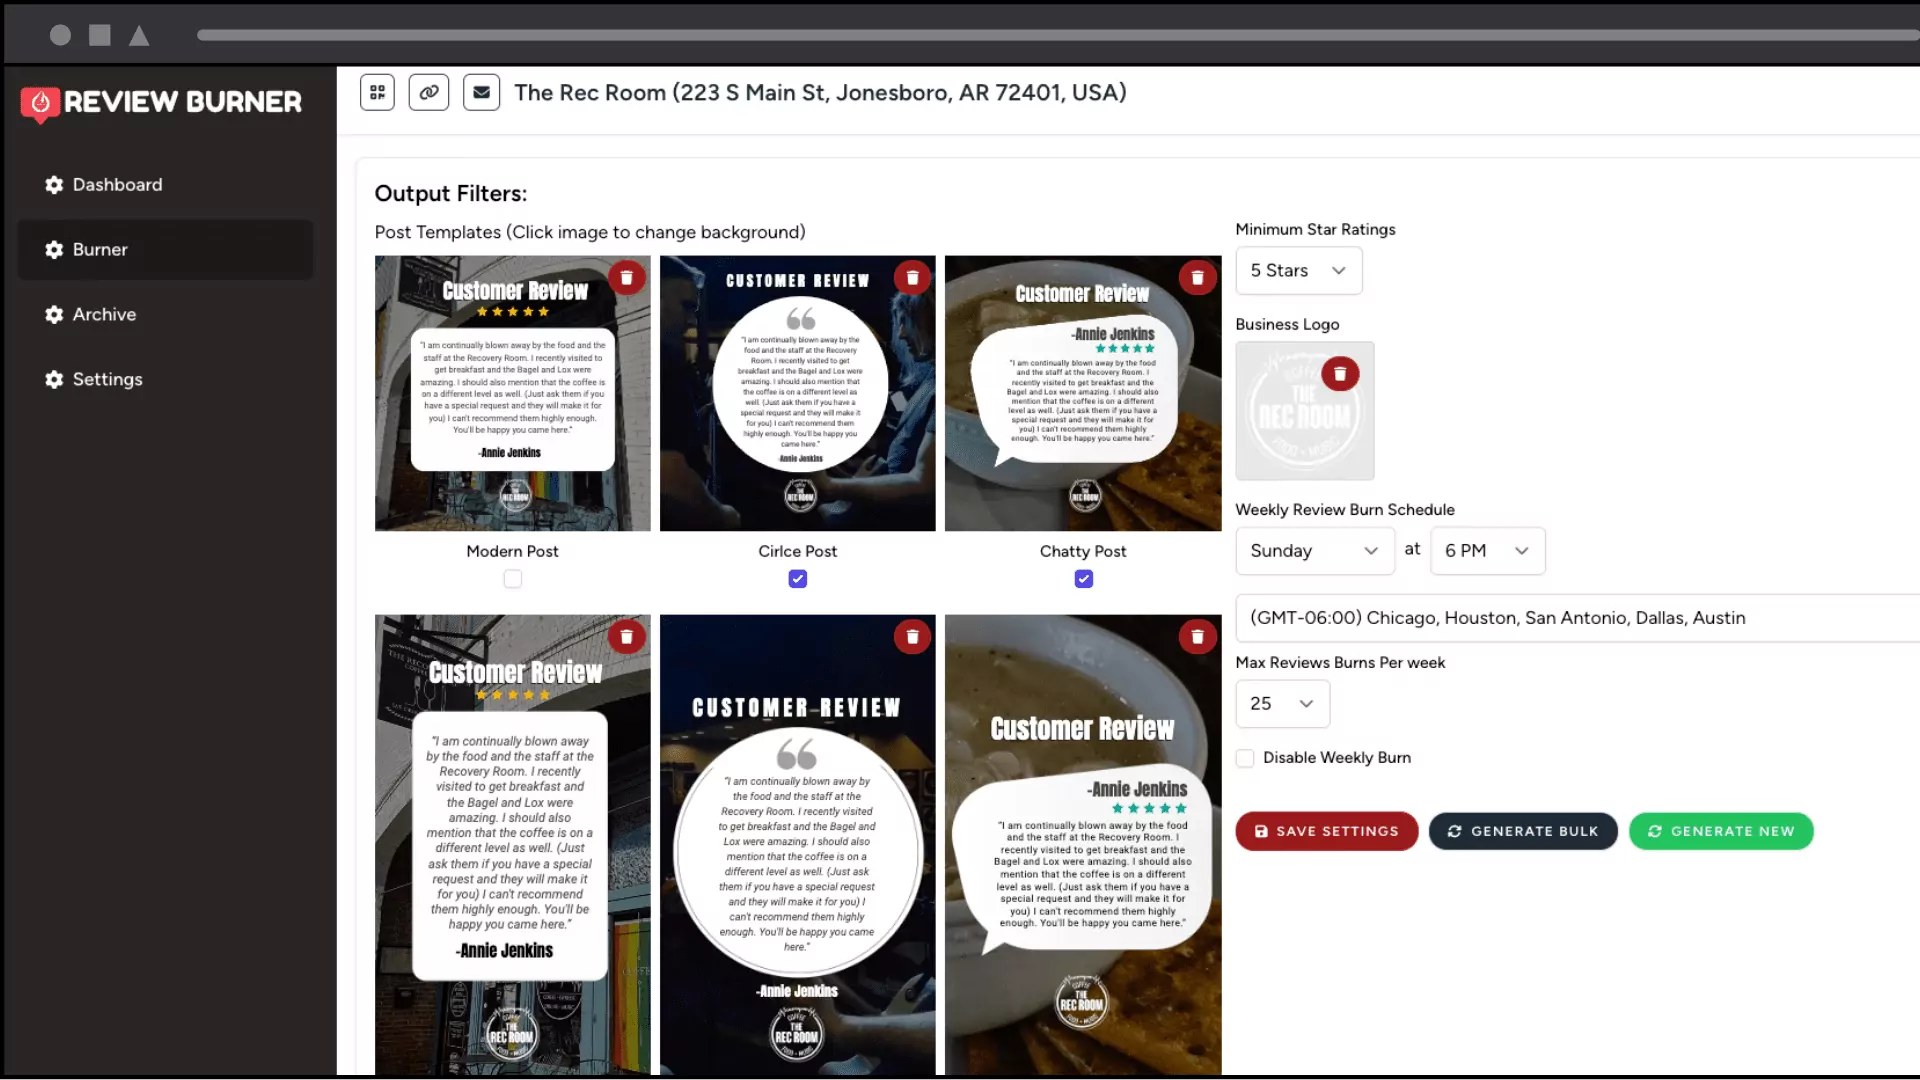
Task: Go to Dashboard in the sidebar
Action: coord(117,185)
